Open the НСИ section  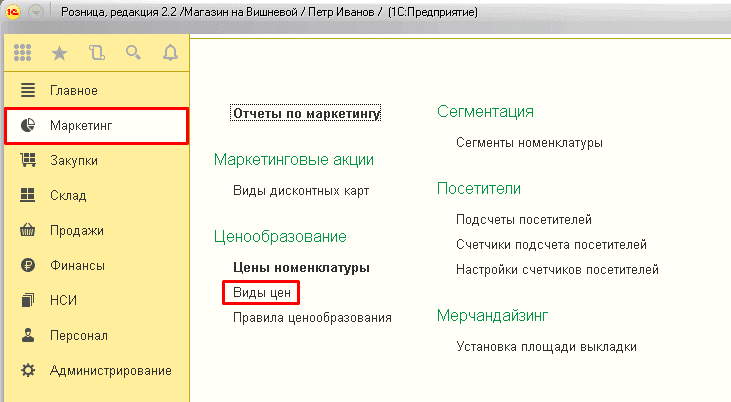pos(63,300)
